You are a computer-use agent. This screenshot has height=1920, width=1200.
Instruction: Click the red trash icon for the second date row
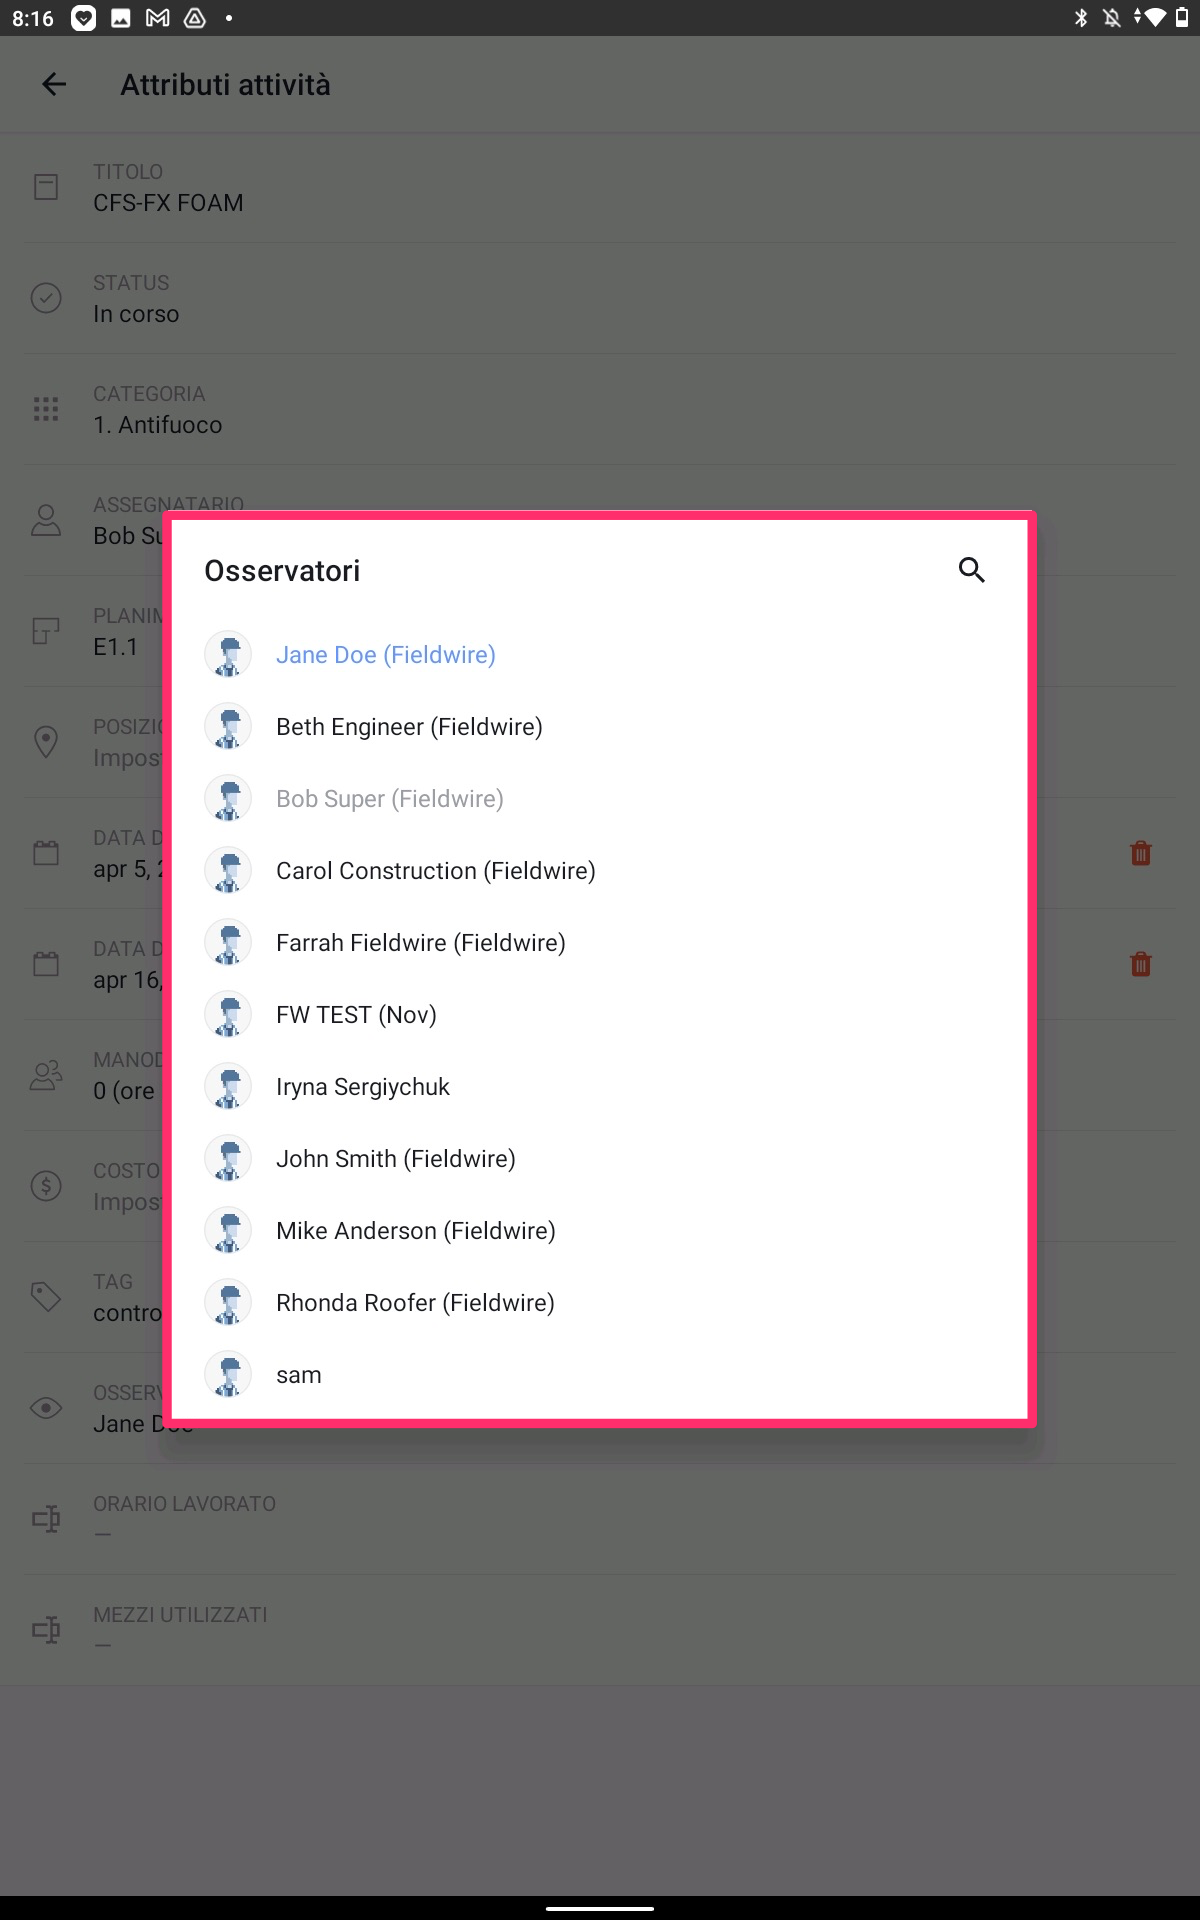(x=1140, y=964)
